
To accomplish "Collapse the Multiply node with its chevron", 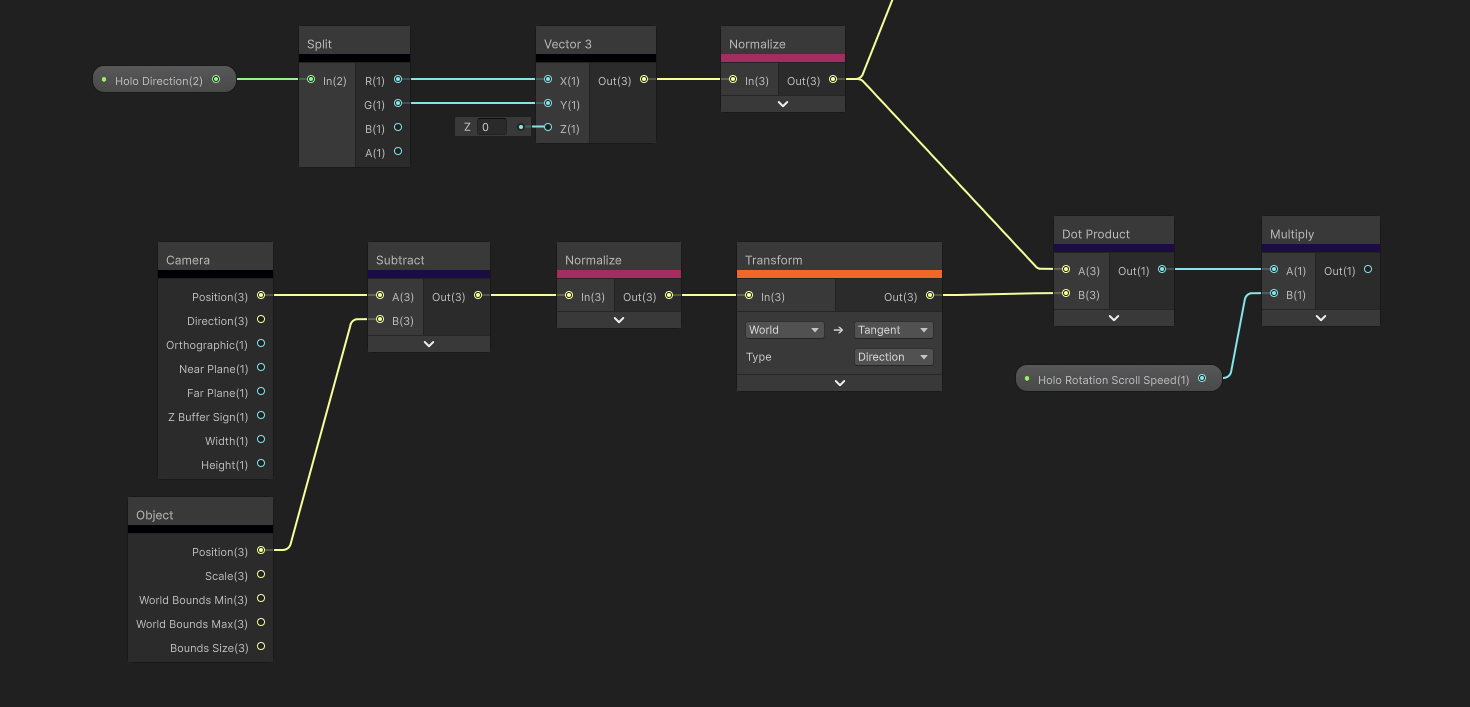I will pos(1320,316).
